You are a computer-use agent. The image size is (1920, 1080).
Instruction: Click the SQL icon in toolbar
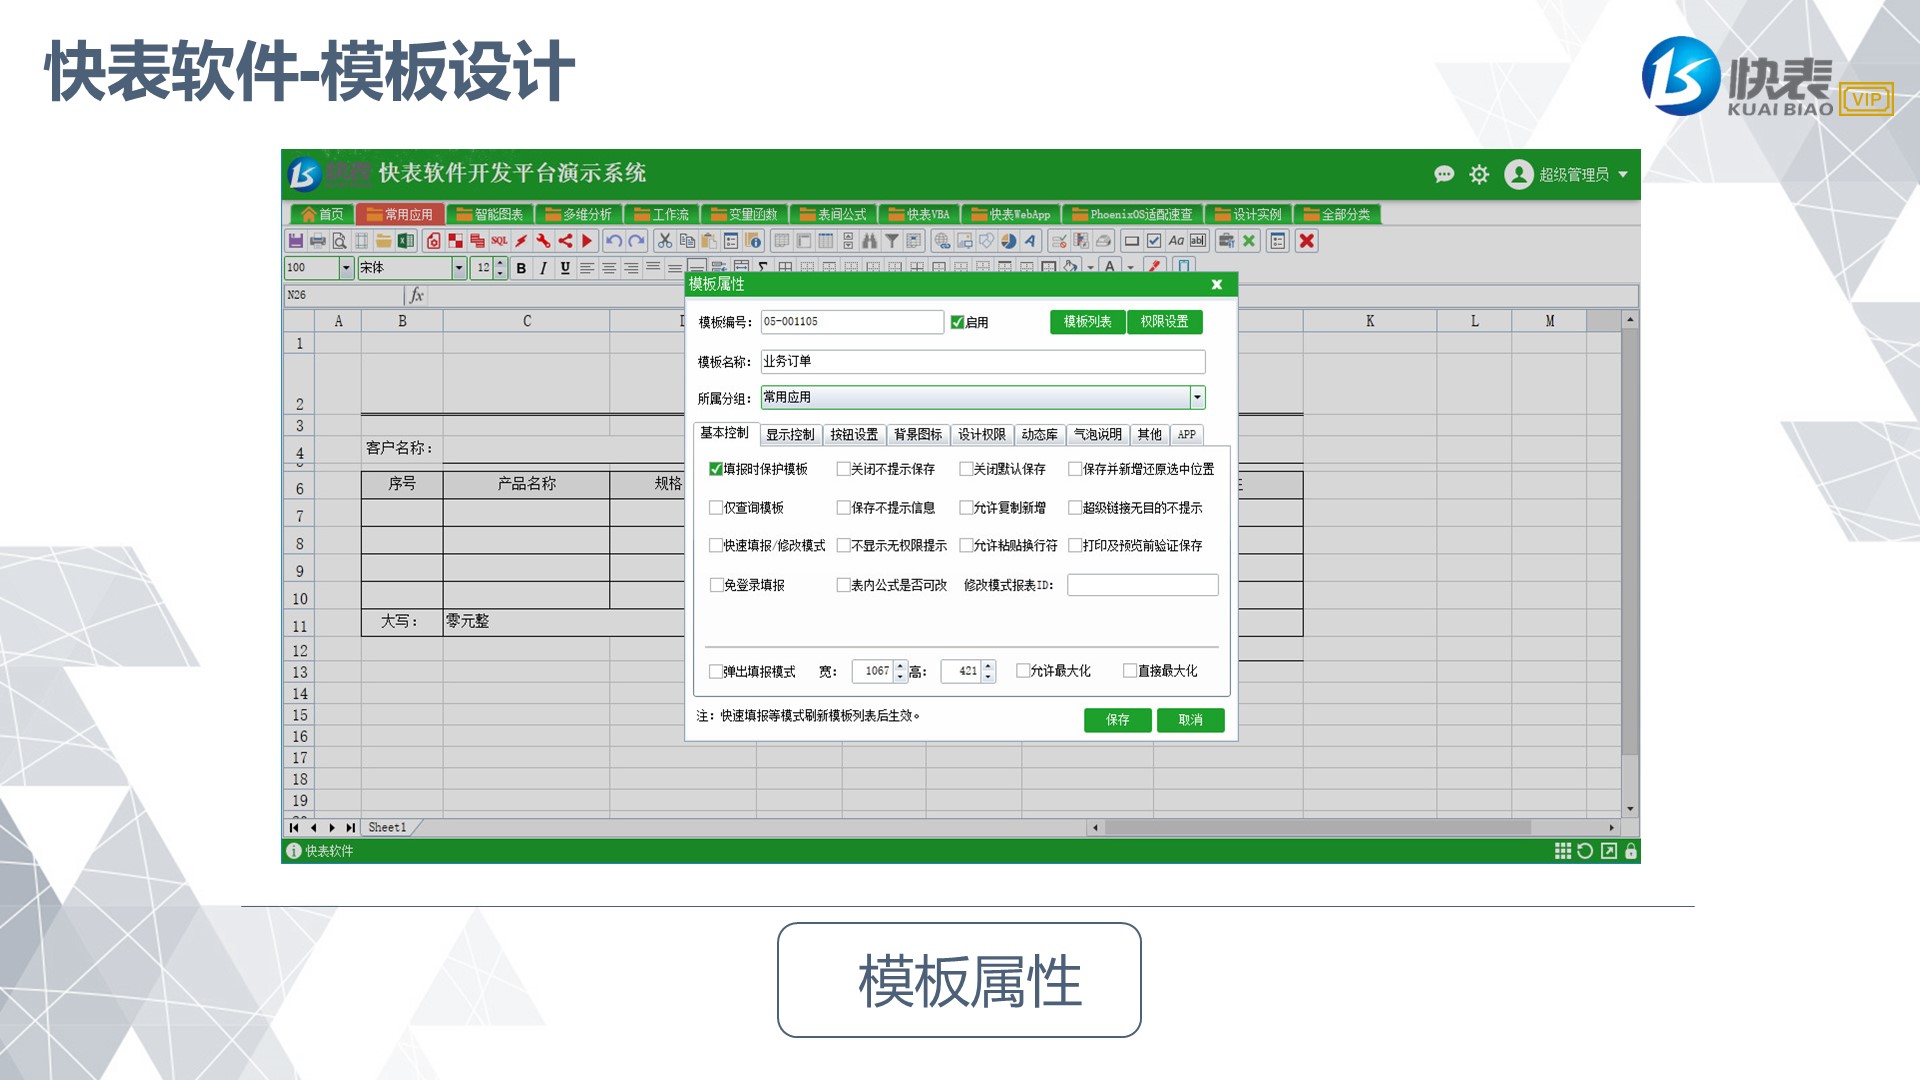click(499, 241)
